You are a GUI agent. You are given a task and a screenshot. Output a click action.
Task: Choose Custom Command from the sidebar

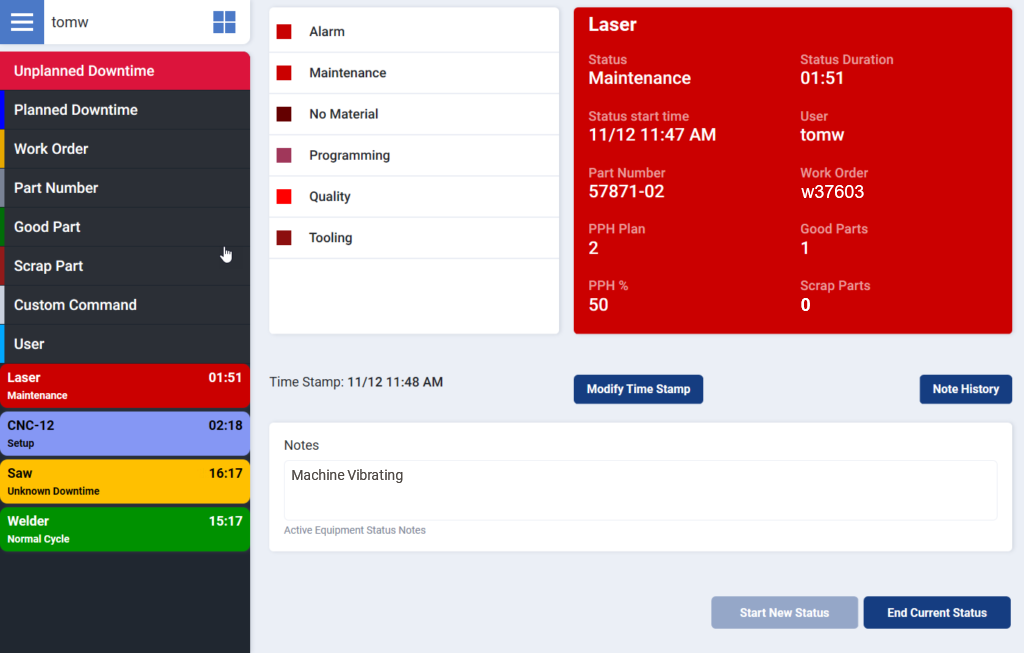click(x=125, y=305)
